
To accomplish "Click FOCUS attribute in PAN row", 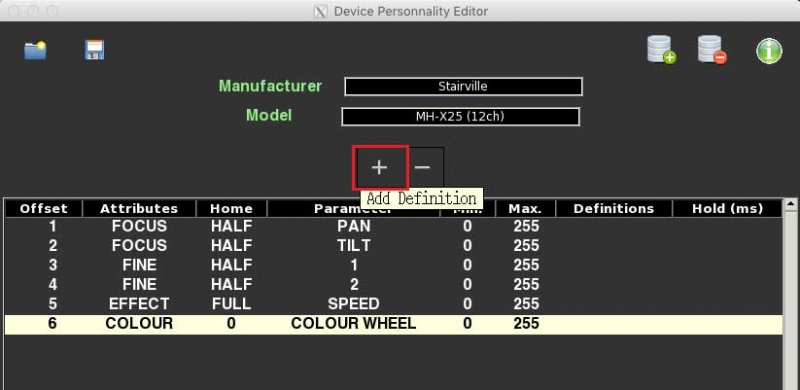I will pyautogui.click(x=139, y=226).
